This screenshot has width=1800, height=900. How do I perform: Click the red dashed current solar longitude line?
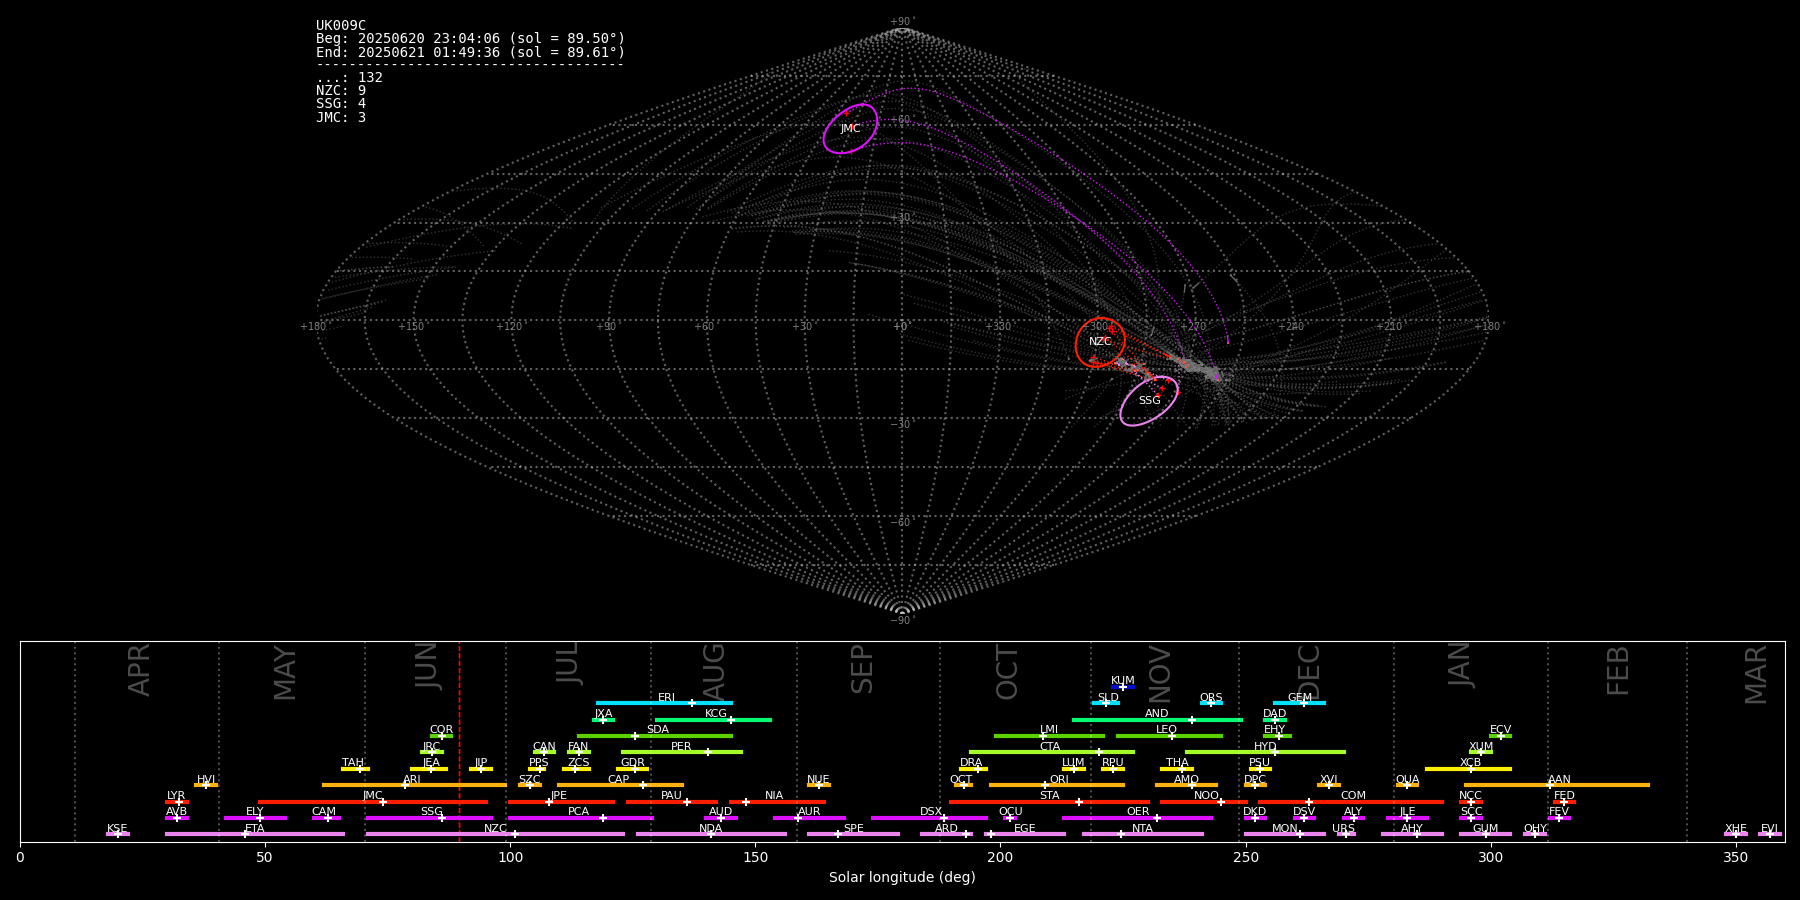(459, 741)
